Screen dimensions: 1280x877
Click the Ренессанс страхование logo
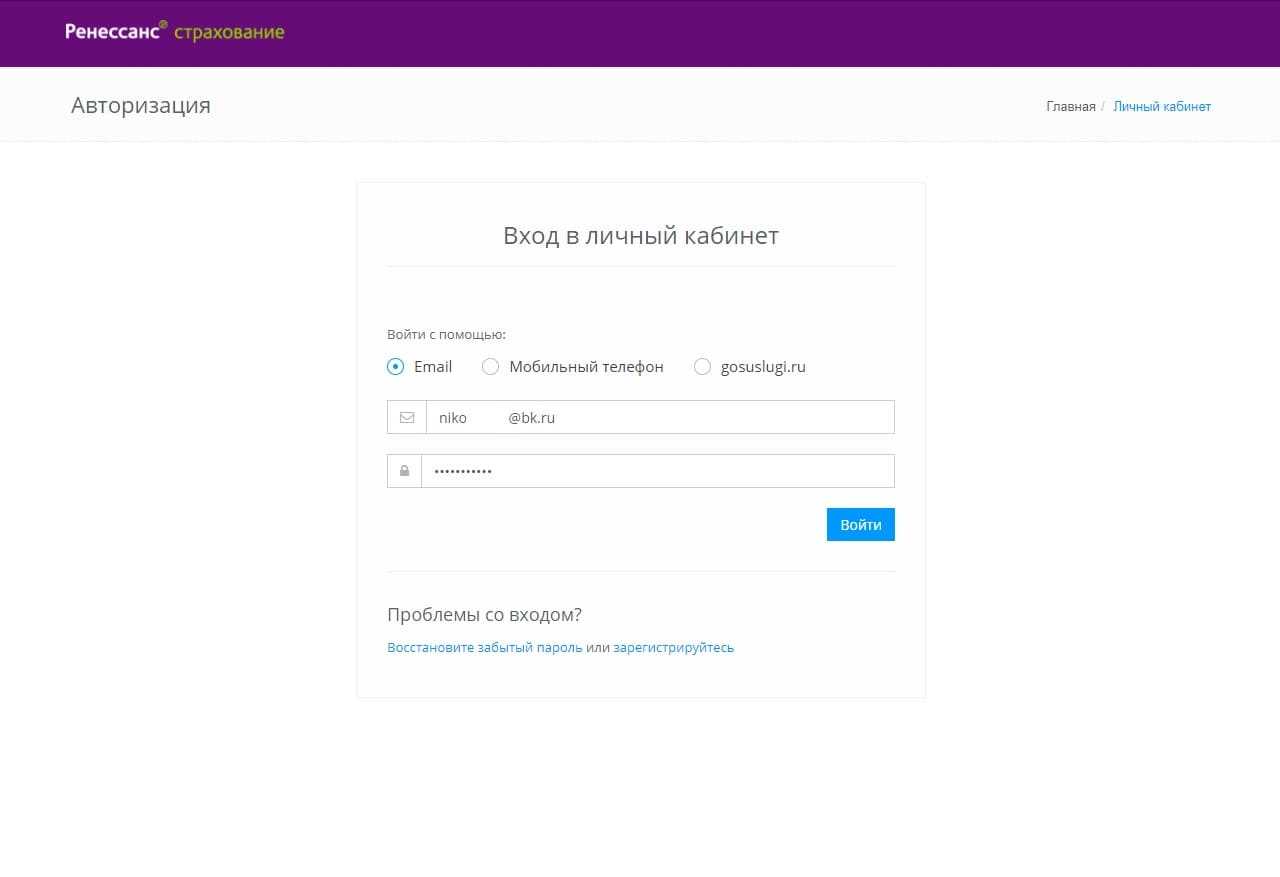(174, 32)
